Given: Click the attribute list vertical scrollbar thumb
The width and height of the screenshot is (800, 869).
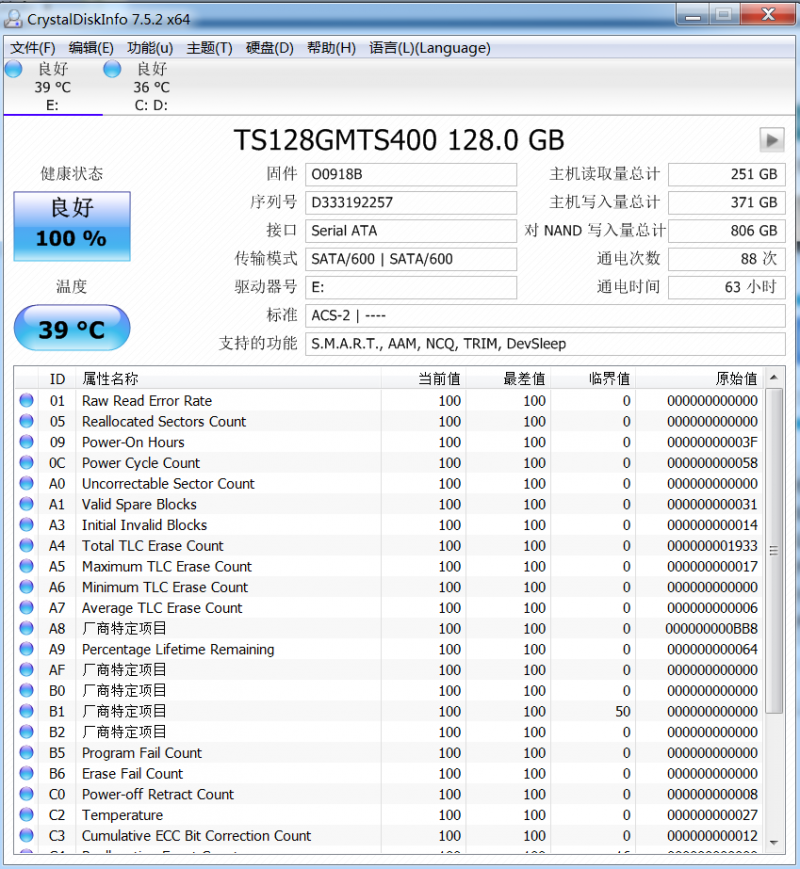Looking at the screenshot, I should coord(774,550).
